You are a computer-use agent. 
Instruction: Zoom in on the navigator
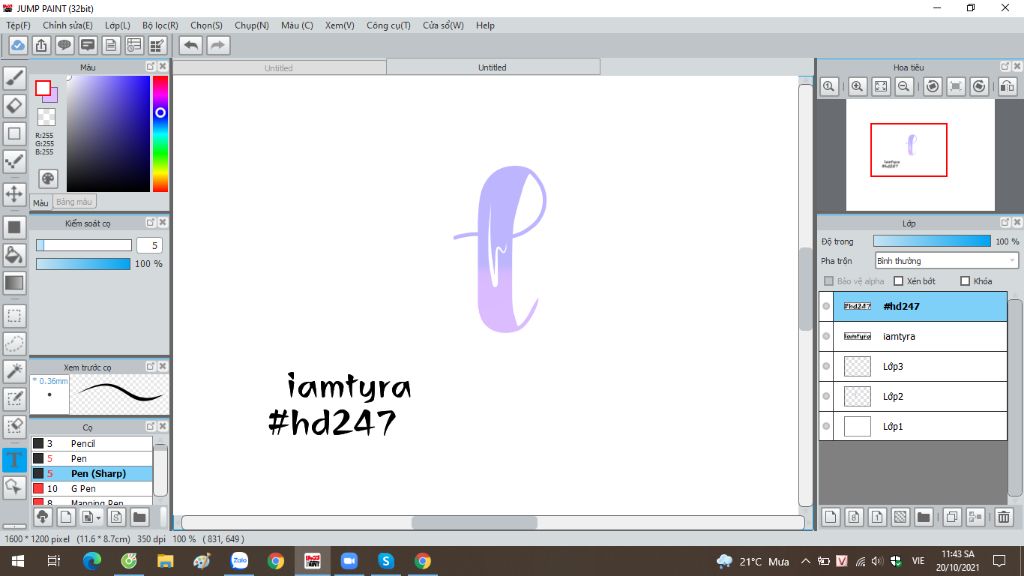click(x=857, y=86)
